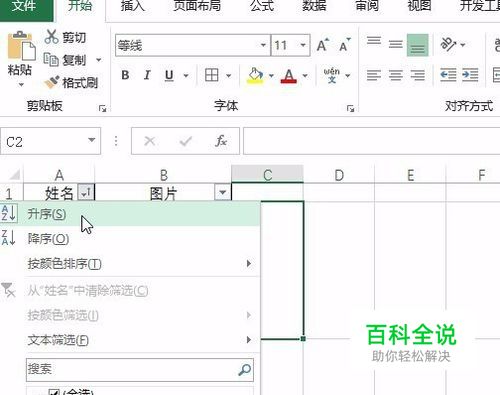The image size is (500, 395).
Task: Open font group dialog launcher
Action: click(x=350, y=108)
